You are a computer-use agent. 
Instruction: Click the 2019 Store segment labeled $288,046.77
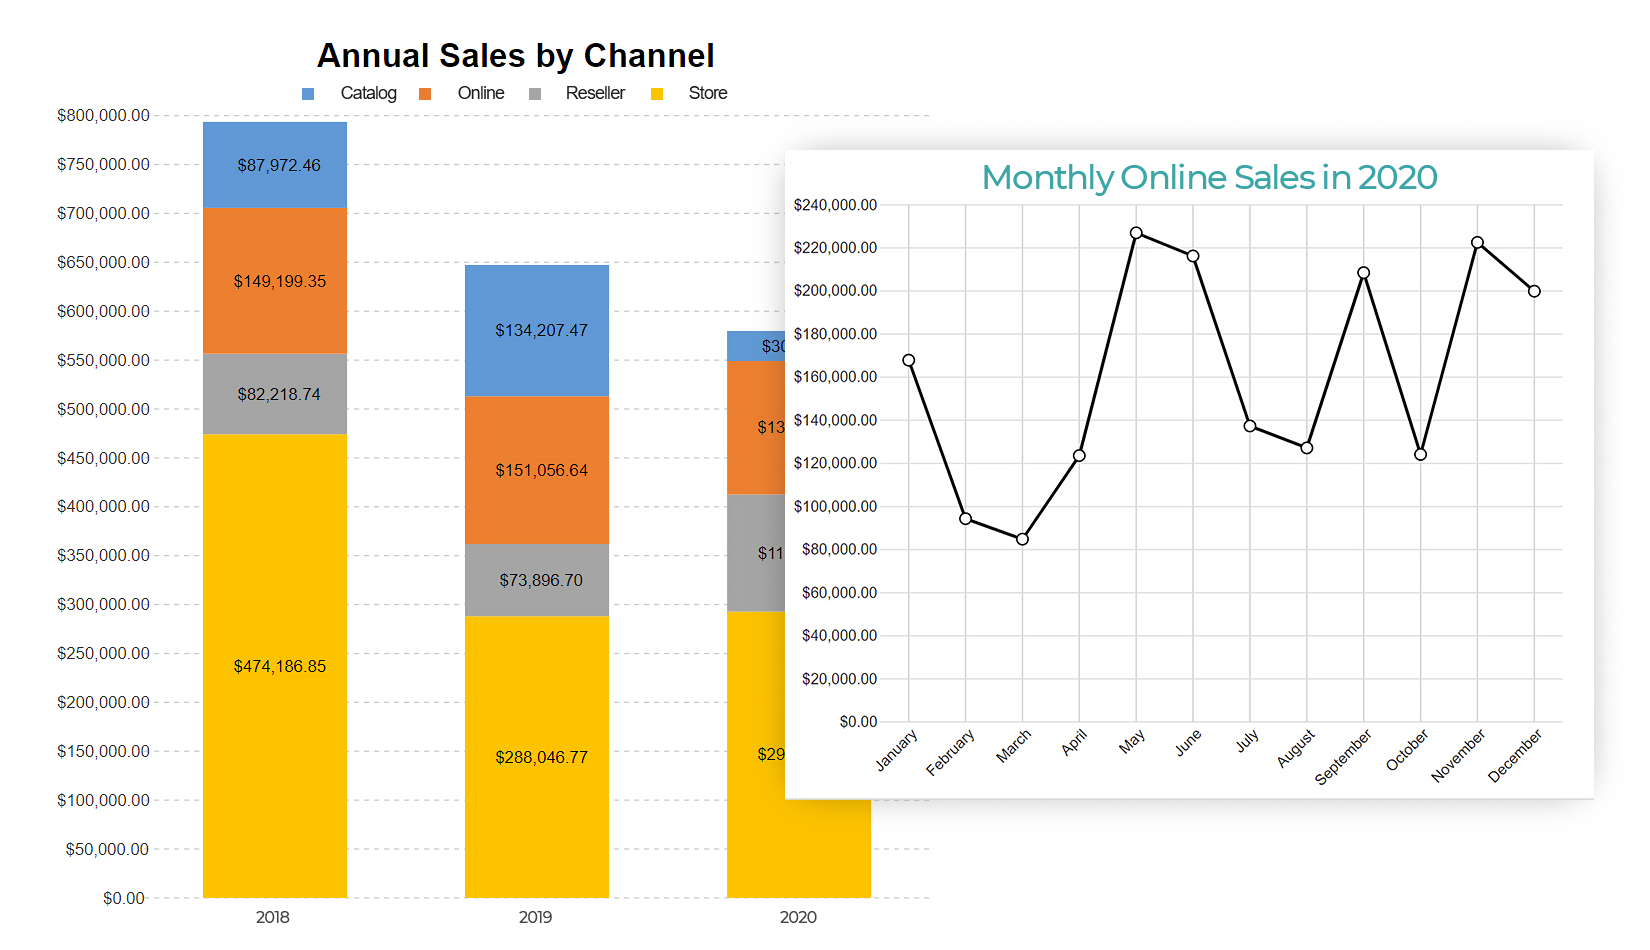[537, 757]
